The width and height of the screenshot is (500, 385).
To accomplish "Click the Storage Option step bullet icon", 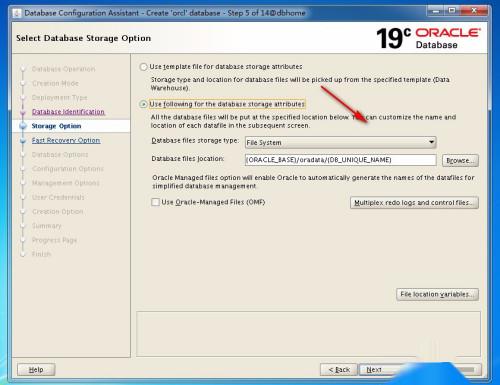I will coord(23,126).
